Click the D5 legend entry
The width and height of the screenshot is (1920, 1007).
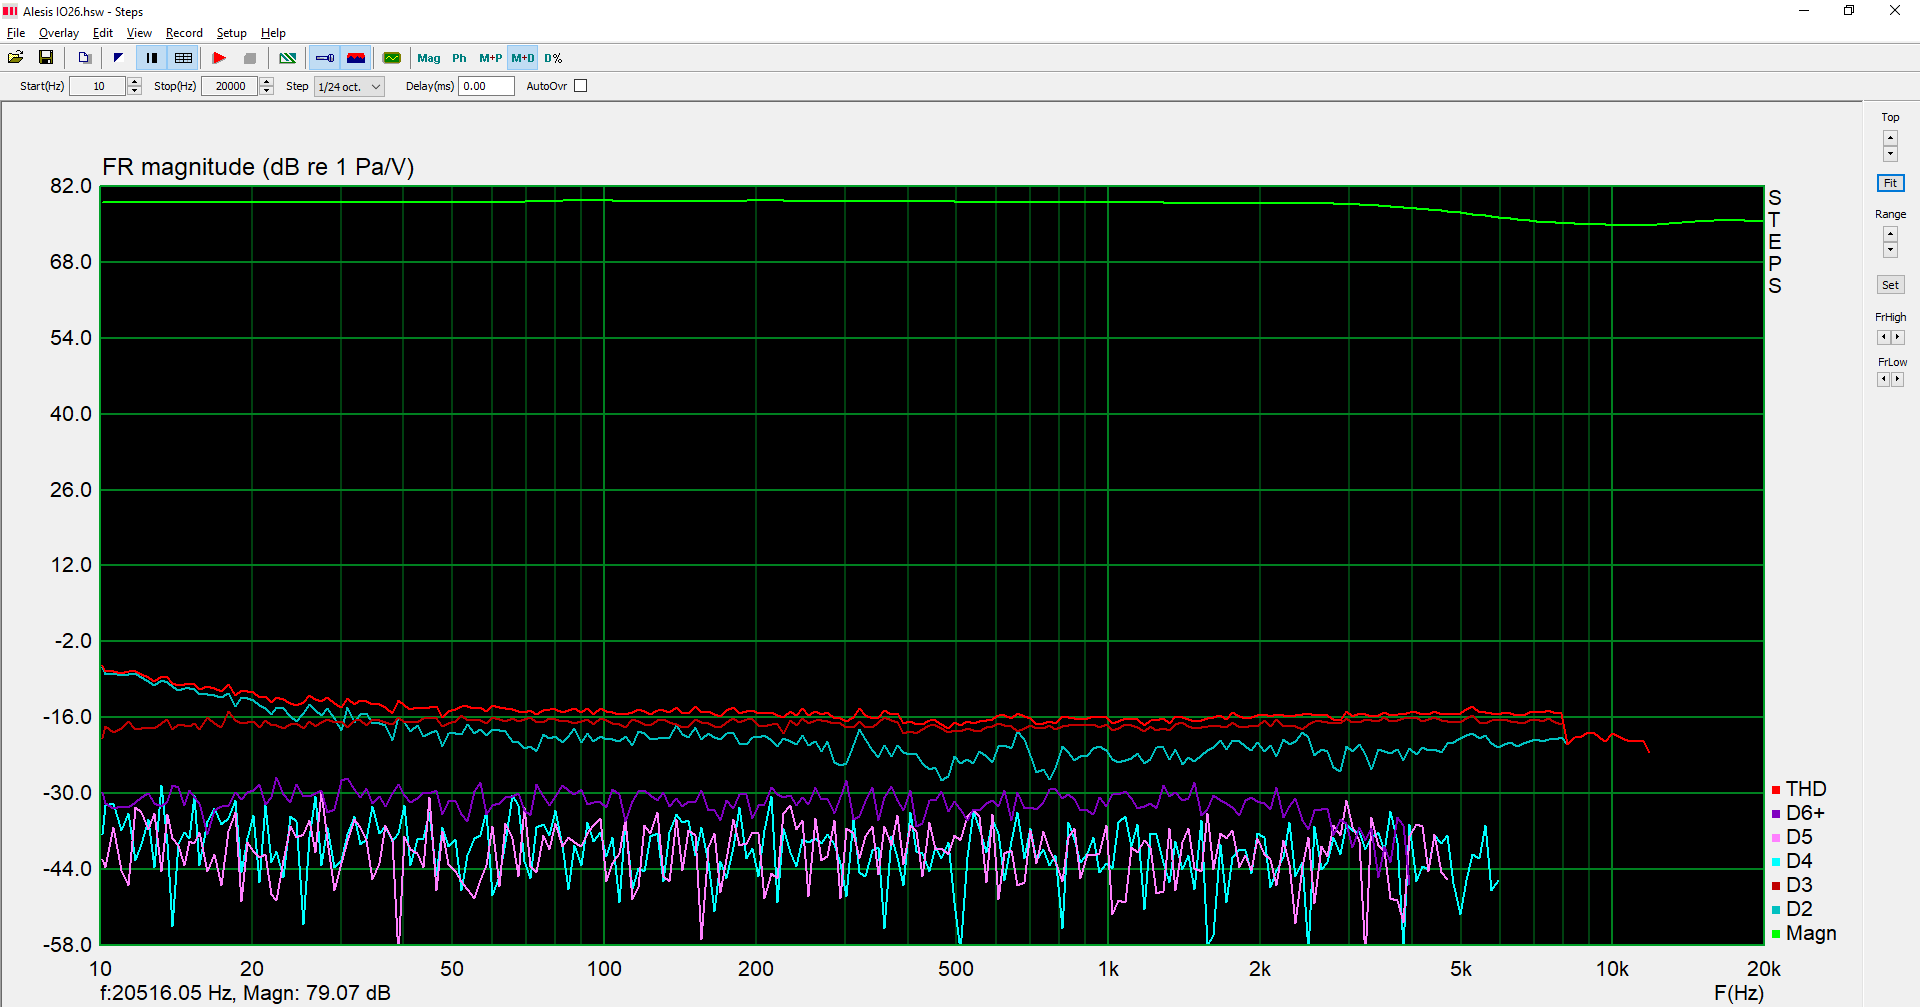coord(1792,837)
